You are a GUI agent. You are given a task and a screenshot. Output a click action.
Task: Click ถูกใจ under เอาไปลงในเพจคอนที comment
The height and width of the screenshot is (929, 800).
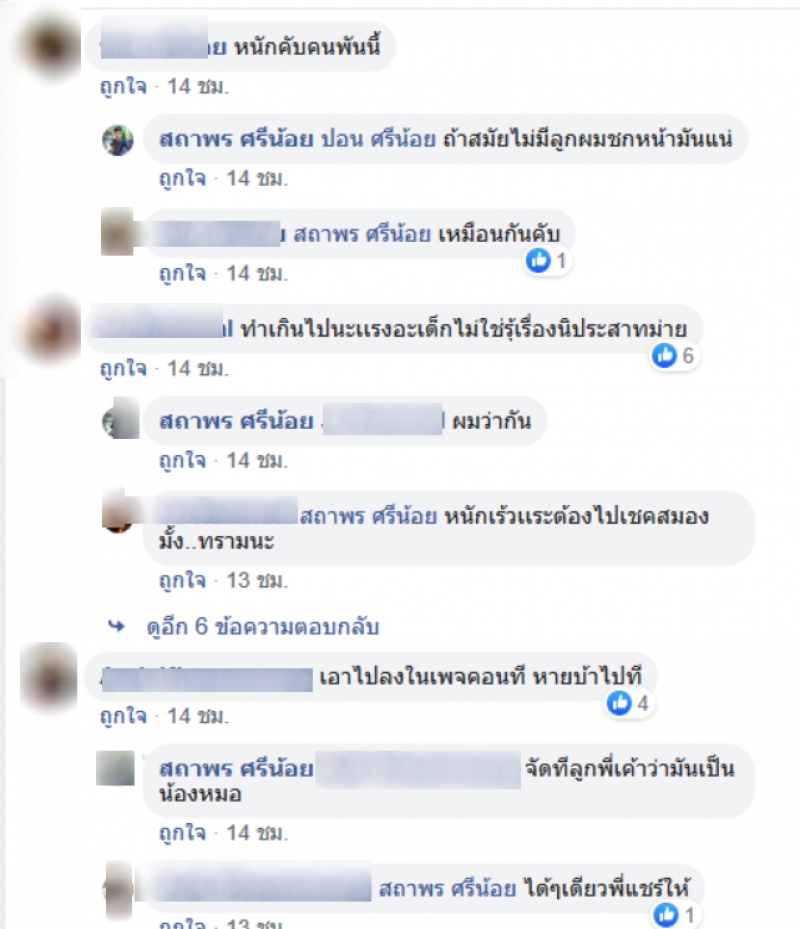(123, 716)
